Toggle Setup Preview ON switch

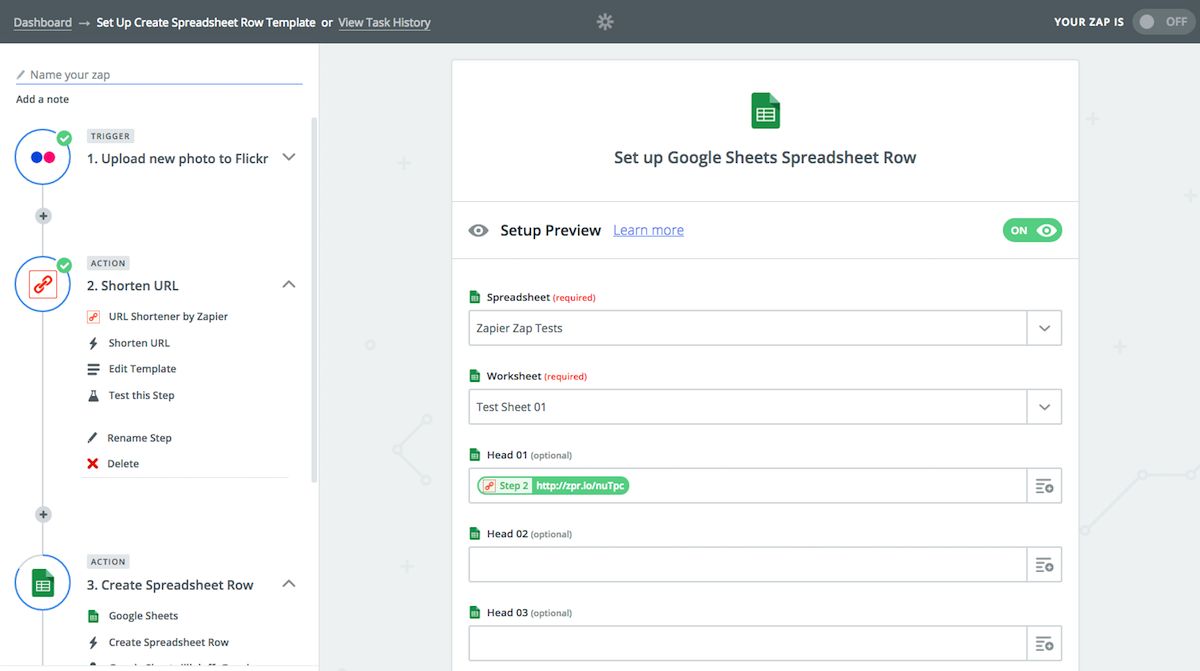[1032, 230]
